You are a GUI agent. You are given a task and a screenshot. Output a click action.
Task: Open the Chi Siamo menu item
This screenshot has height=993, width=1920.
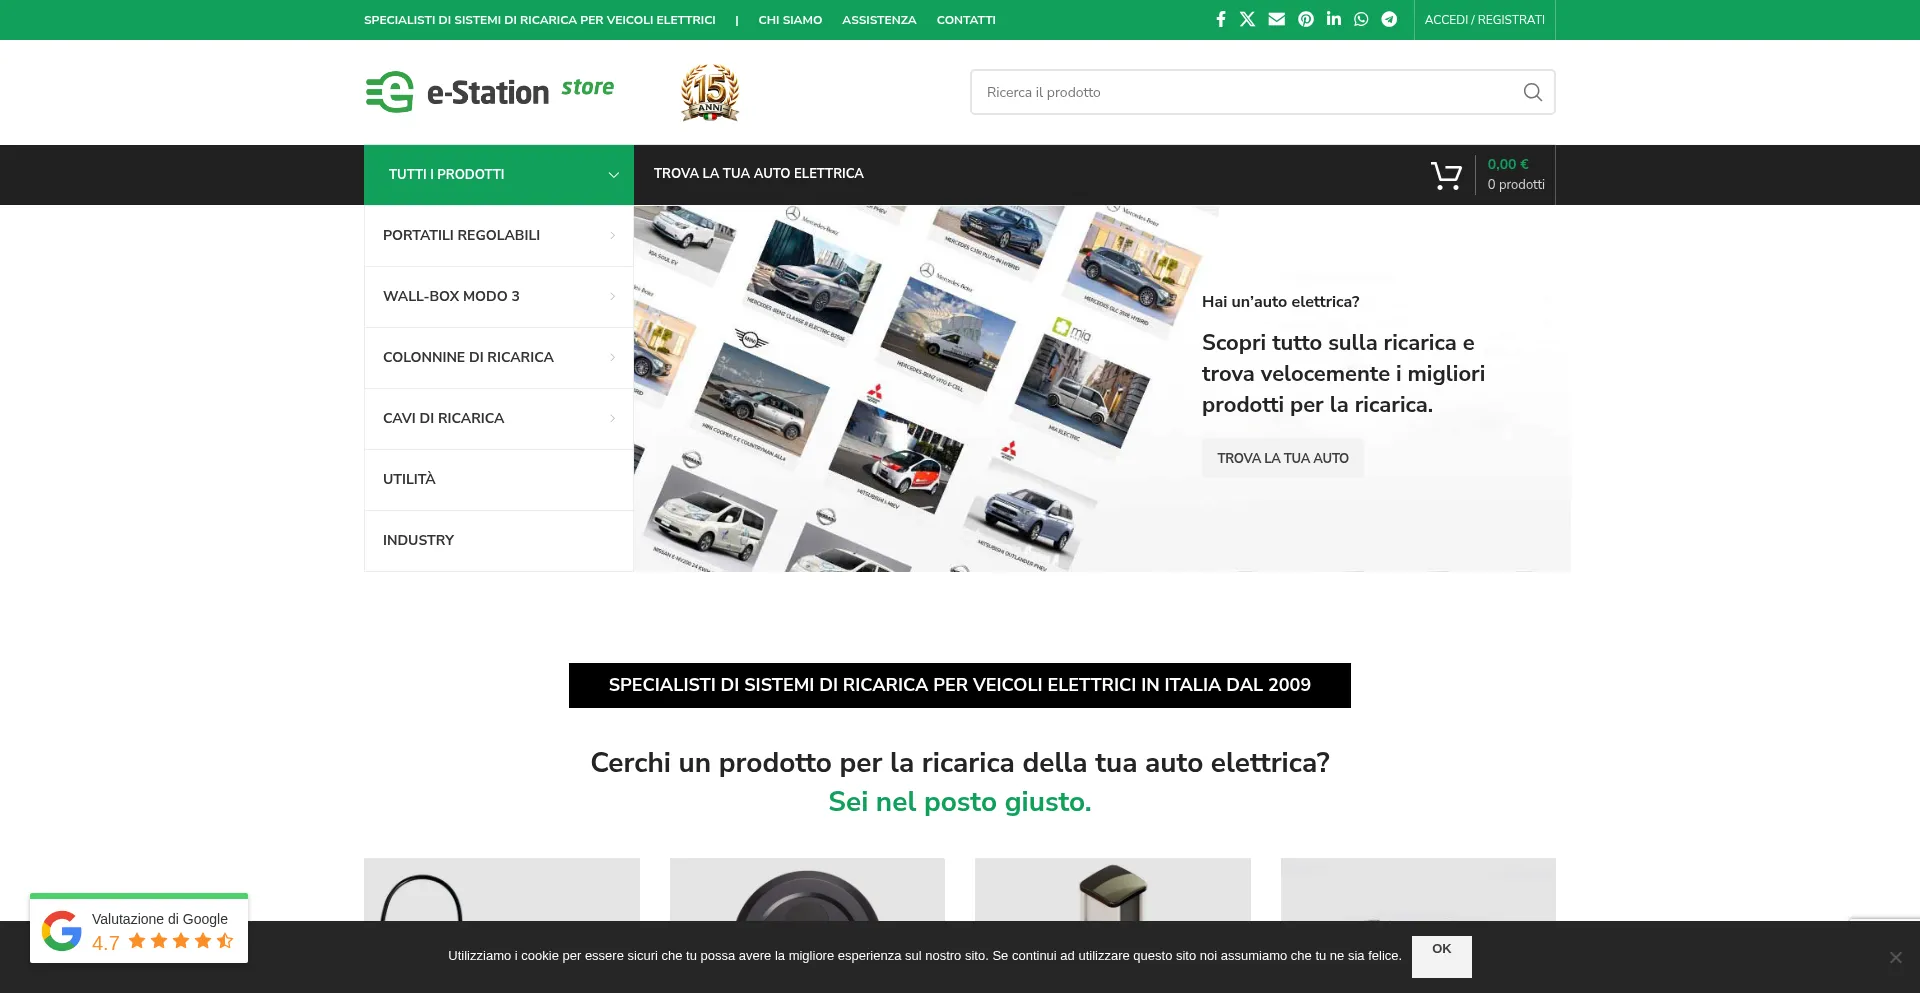click(790, 20)
